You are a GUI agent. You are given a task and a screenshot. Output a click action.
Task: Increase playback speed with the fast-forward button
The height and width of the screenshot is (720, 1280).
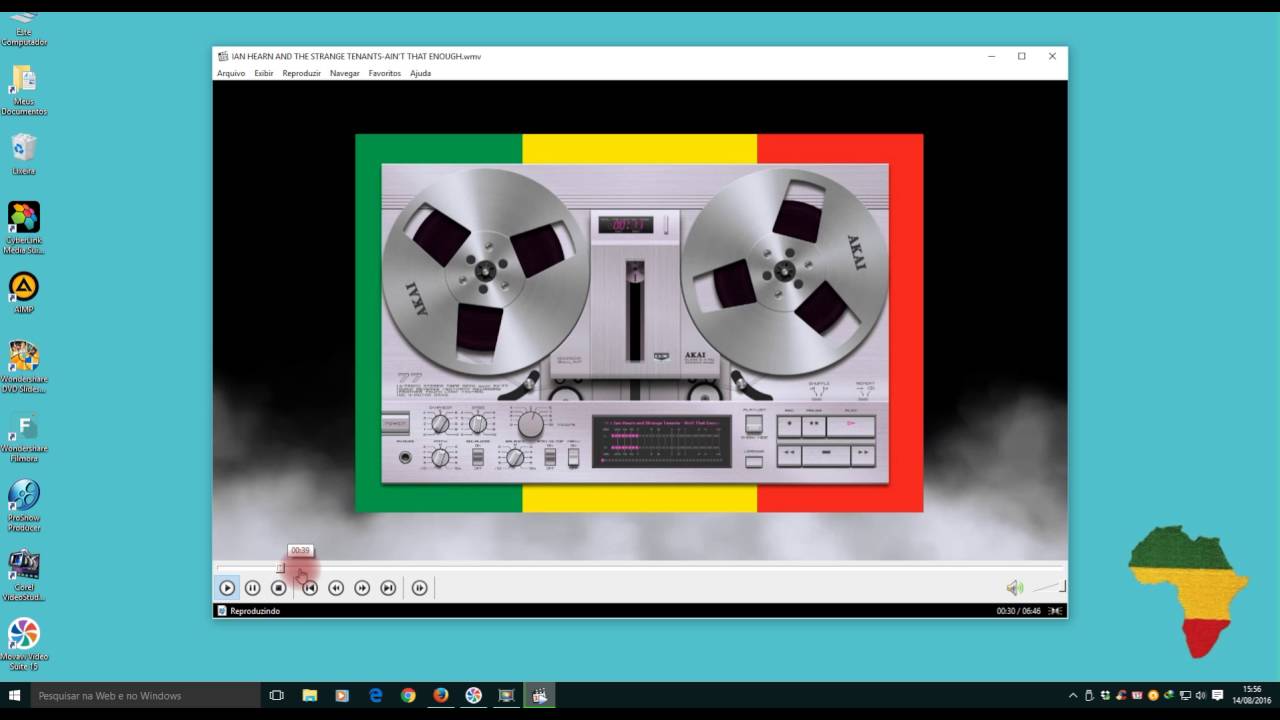362,588
